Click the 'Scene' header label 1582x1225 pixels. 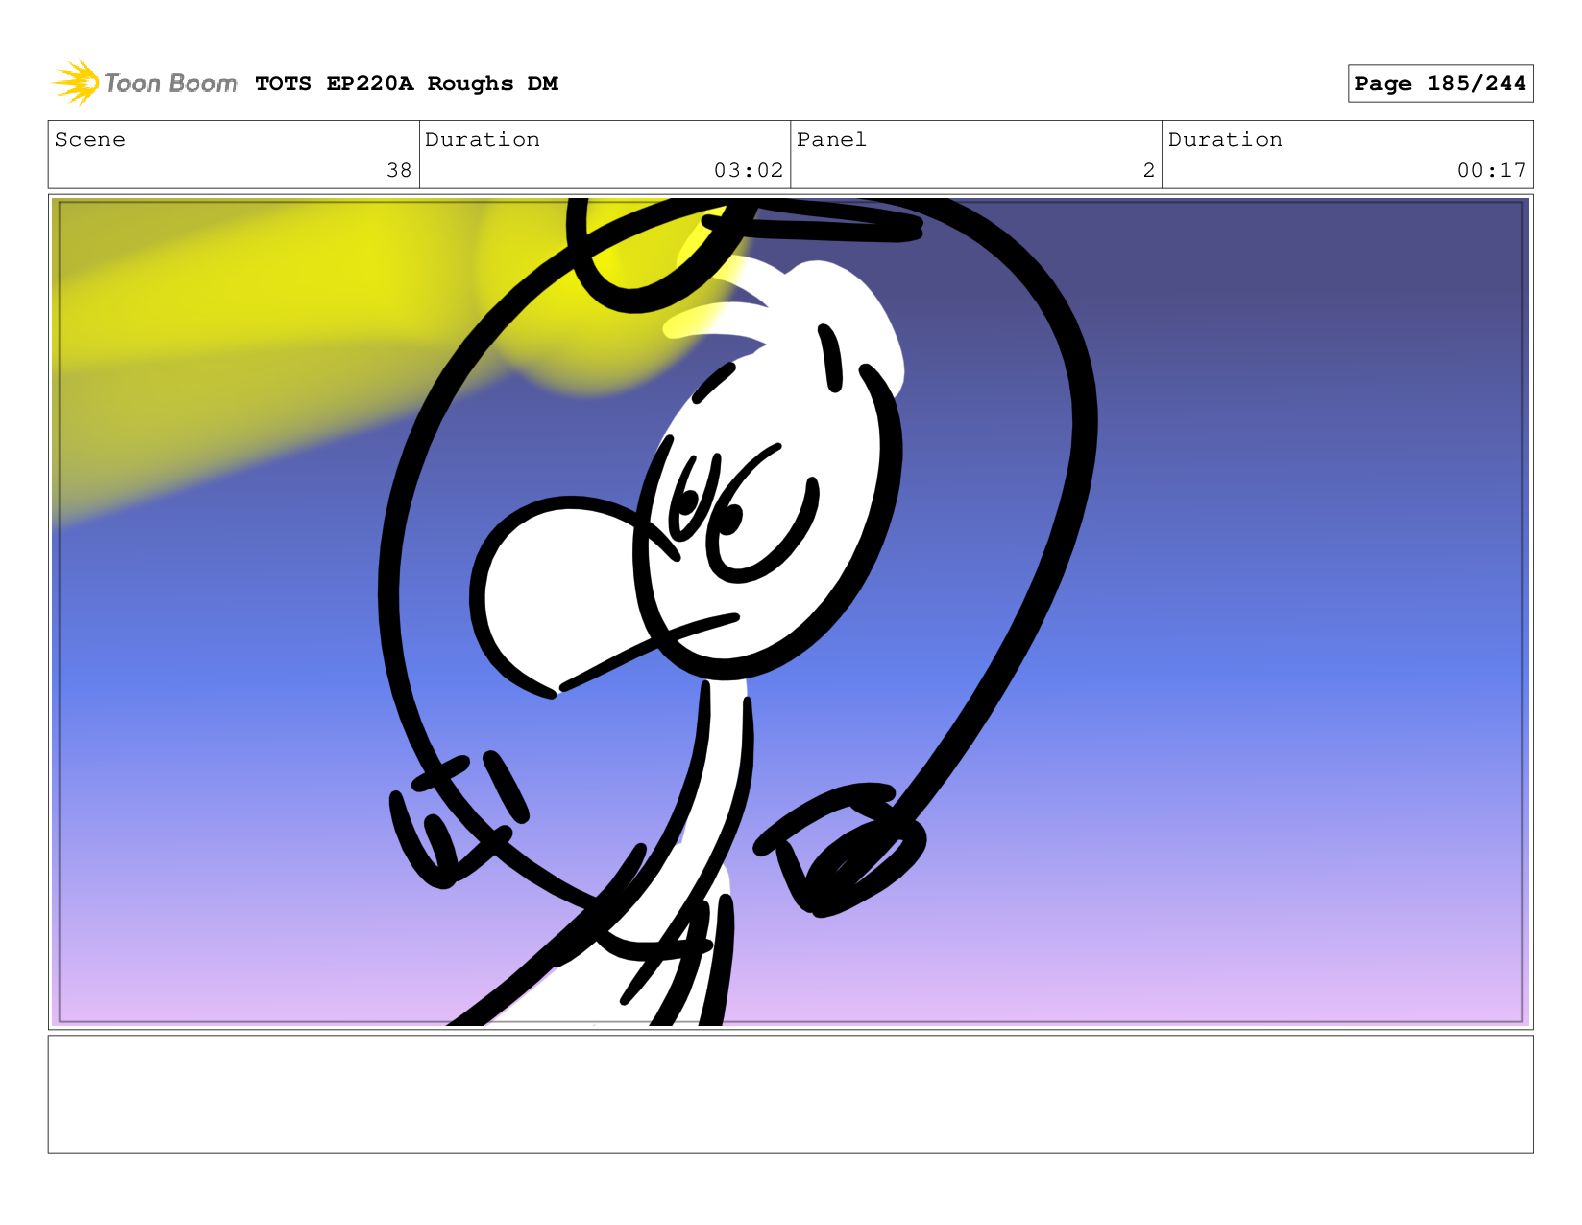(90, 140)
